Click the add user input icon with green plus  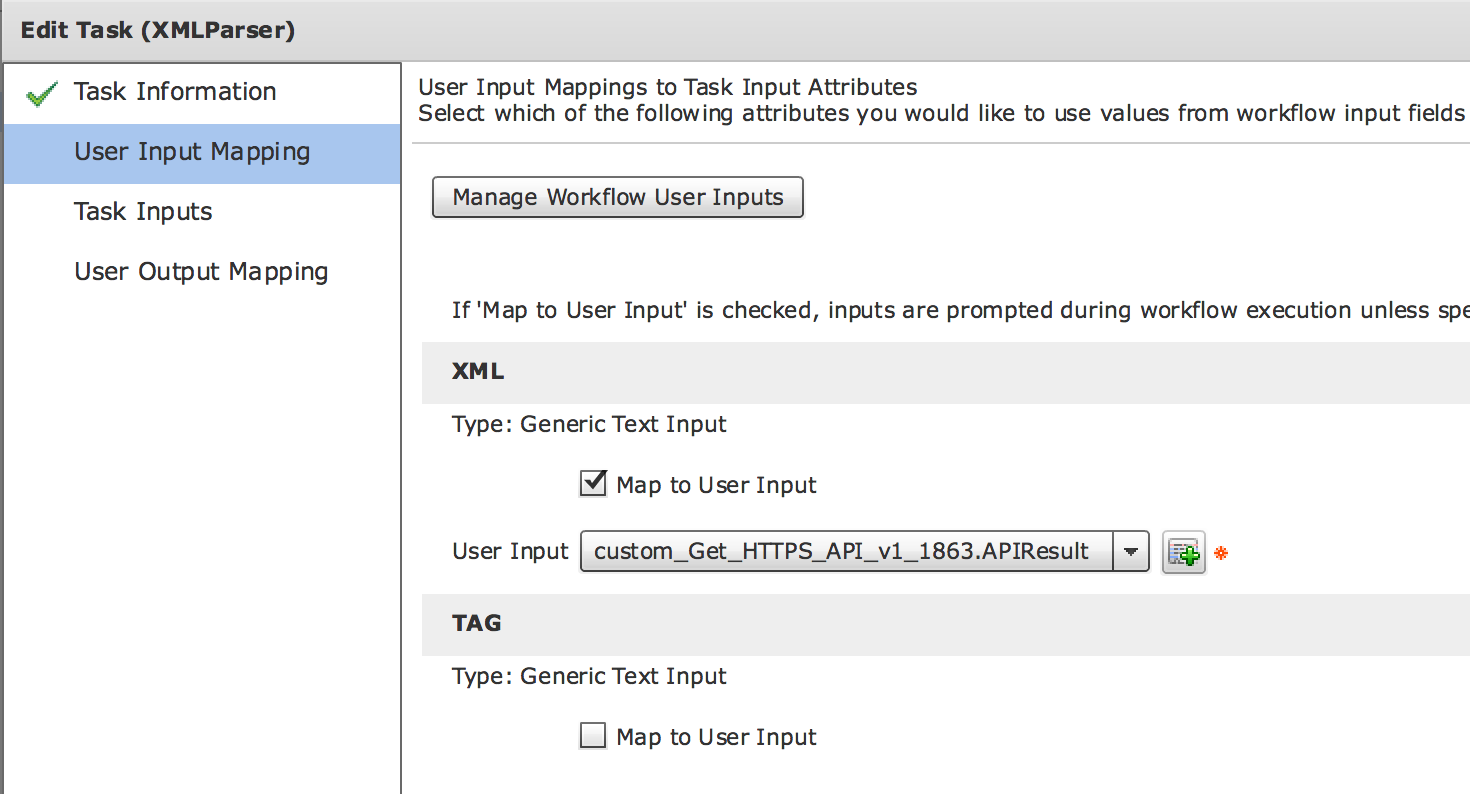(x=1184, y=552)
